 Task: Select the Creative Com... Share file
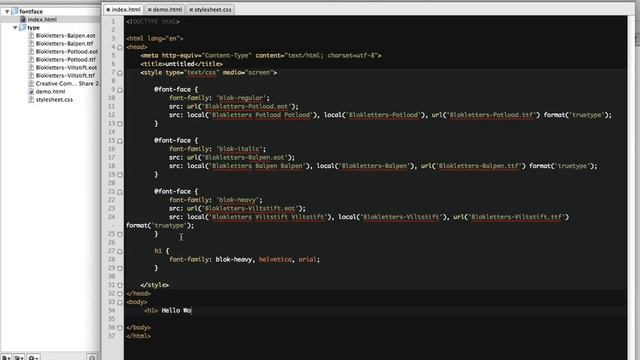click(x=67, y=83)
